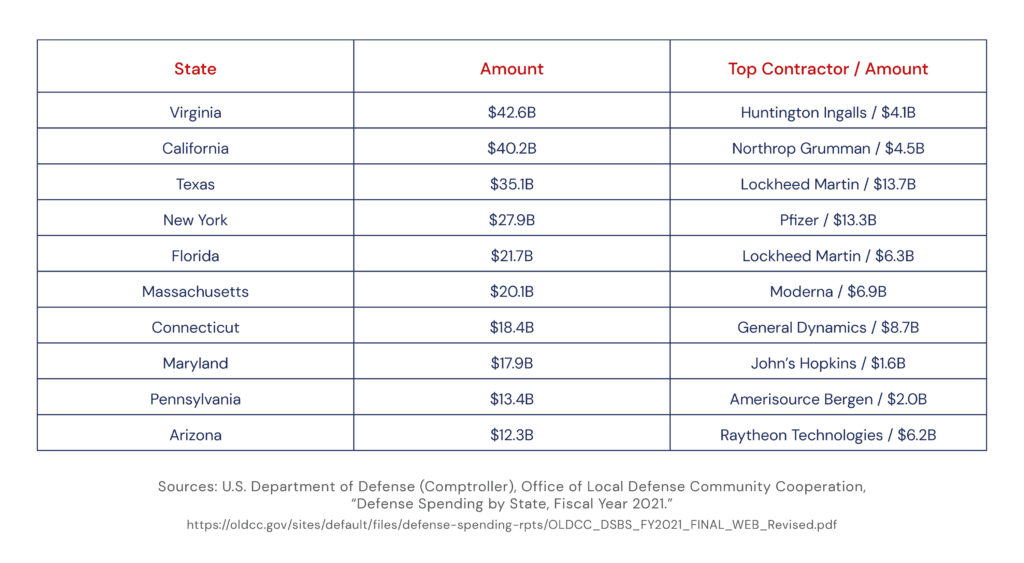Viewport: 1024px width, 563px height.
Task: Click the Amount column header
Action: point(511,69)
